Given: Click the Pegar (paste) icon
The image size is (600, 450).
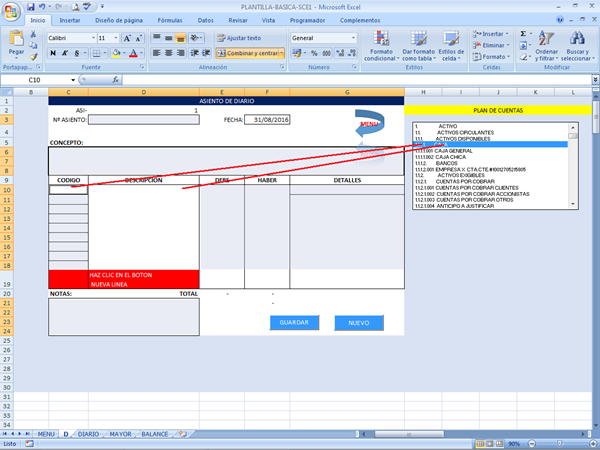Looking at the screenshot, I should (x=16, y=42).
